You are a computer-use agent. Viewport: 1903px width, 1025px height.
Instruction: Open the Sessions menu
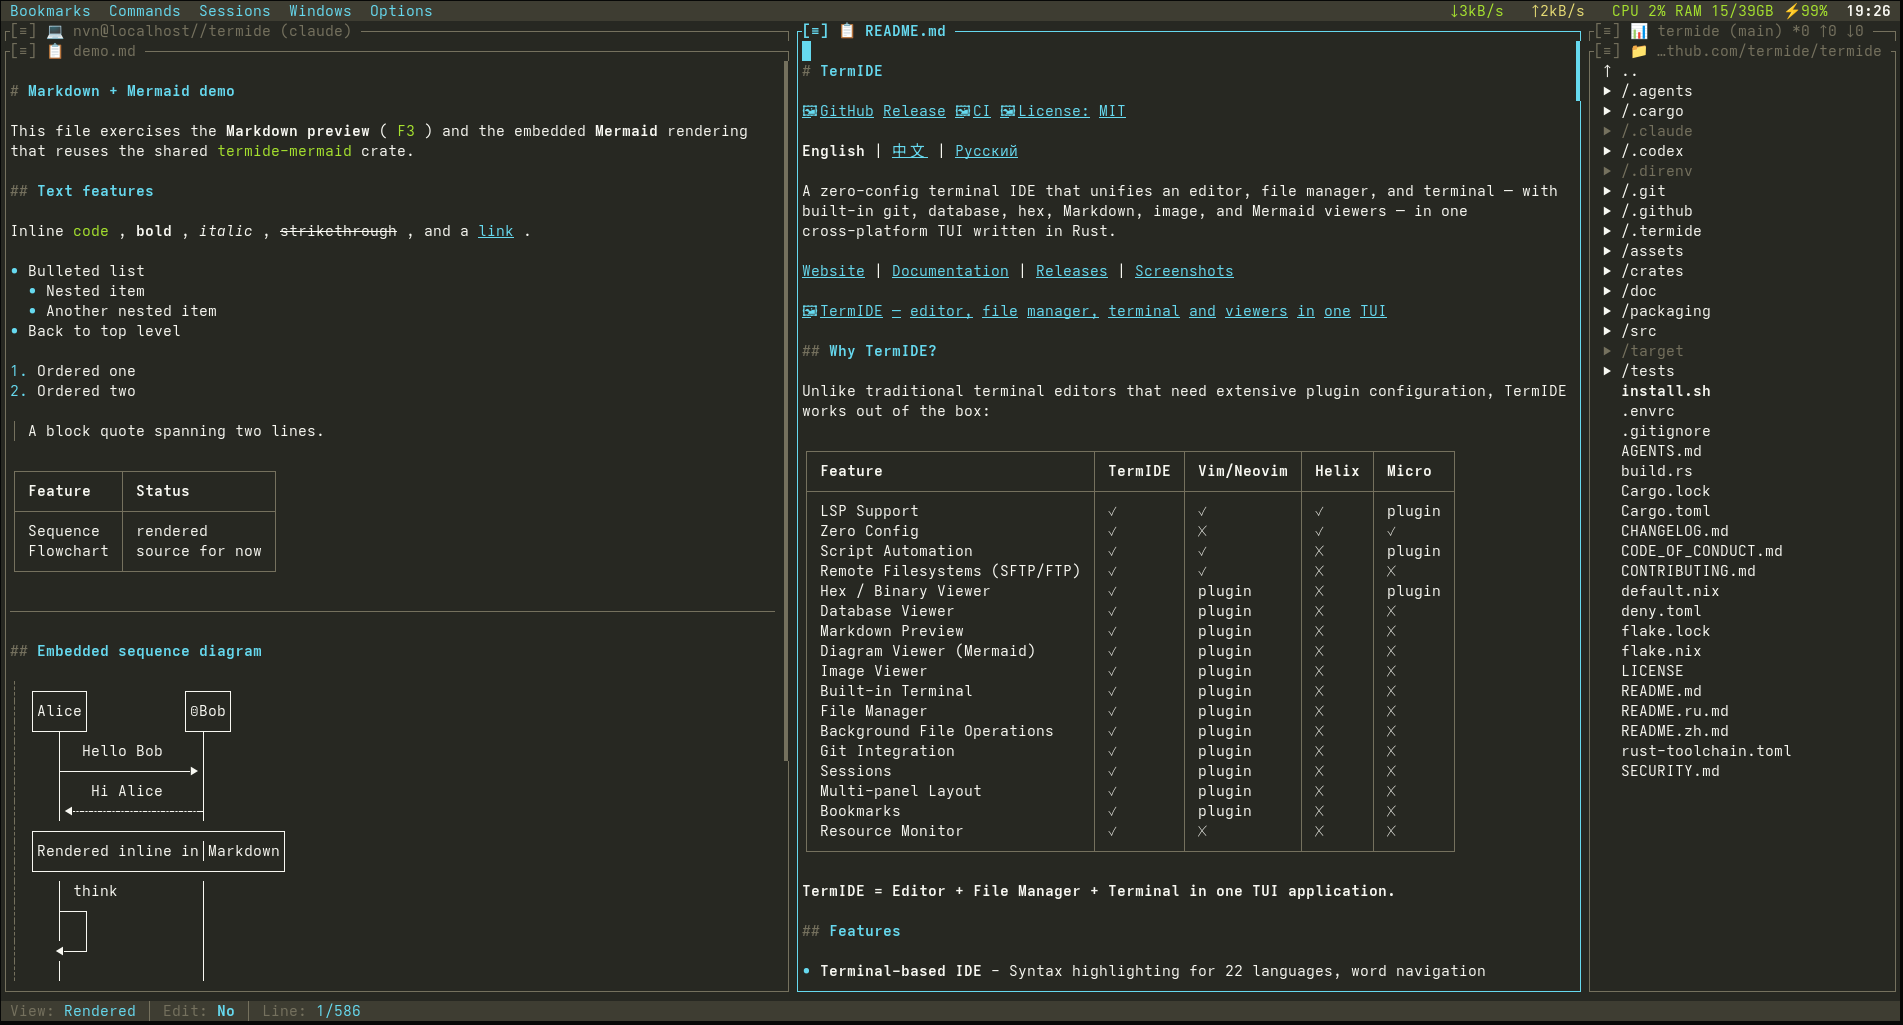click(235, 11)
